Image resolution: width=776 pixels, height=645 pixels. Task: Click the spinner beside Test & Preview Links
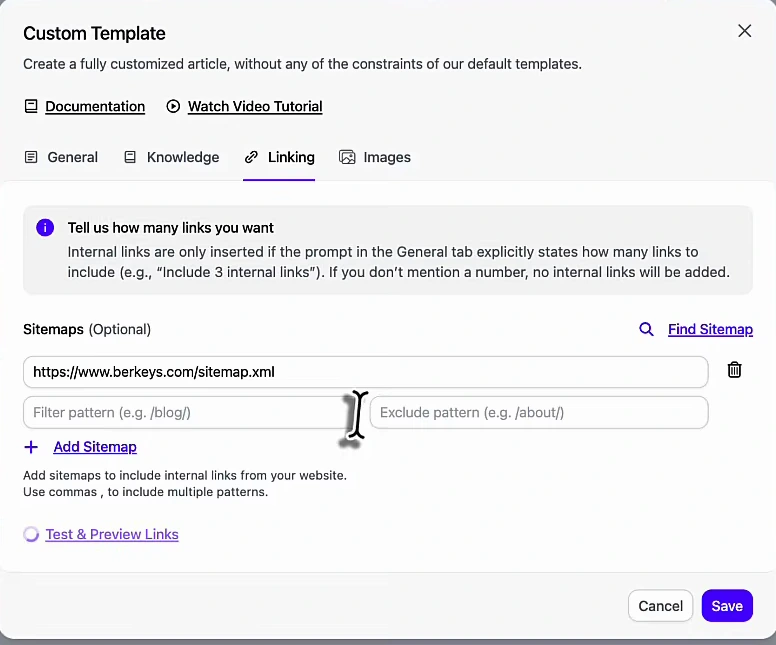coord(31,534)
